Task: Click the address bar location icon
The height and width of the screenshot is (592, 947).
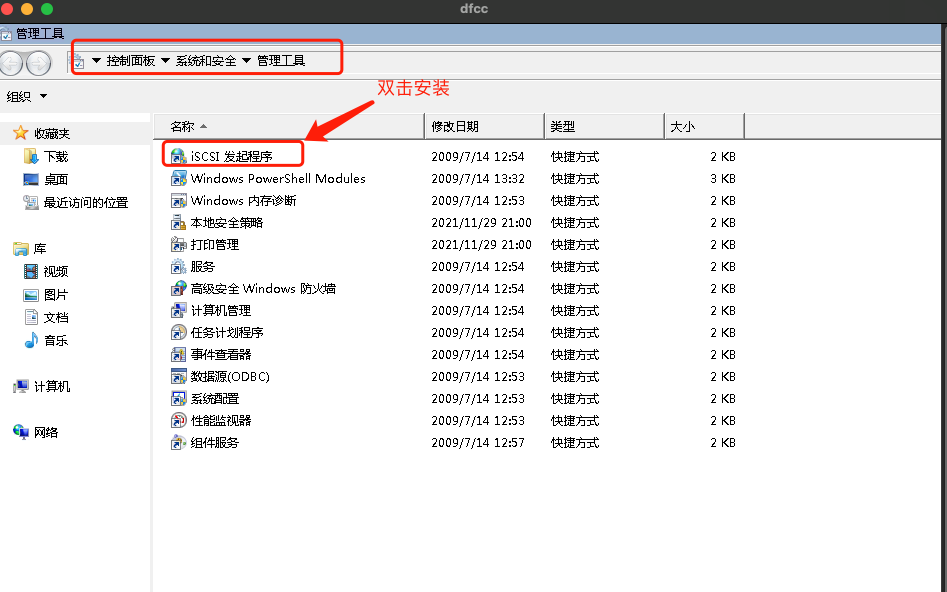Action: pyautogui.click(x=77, y=60)
